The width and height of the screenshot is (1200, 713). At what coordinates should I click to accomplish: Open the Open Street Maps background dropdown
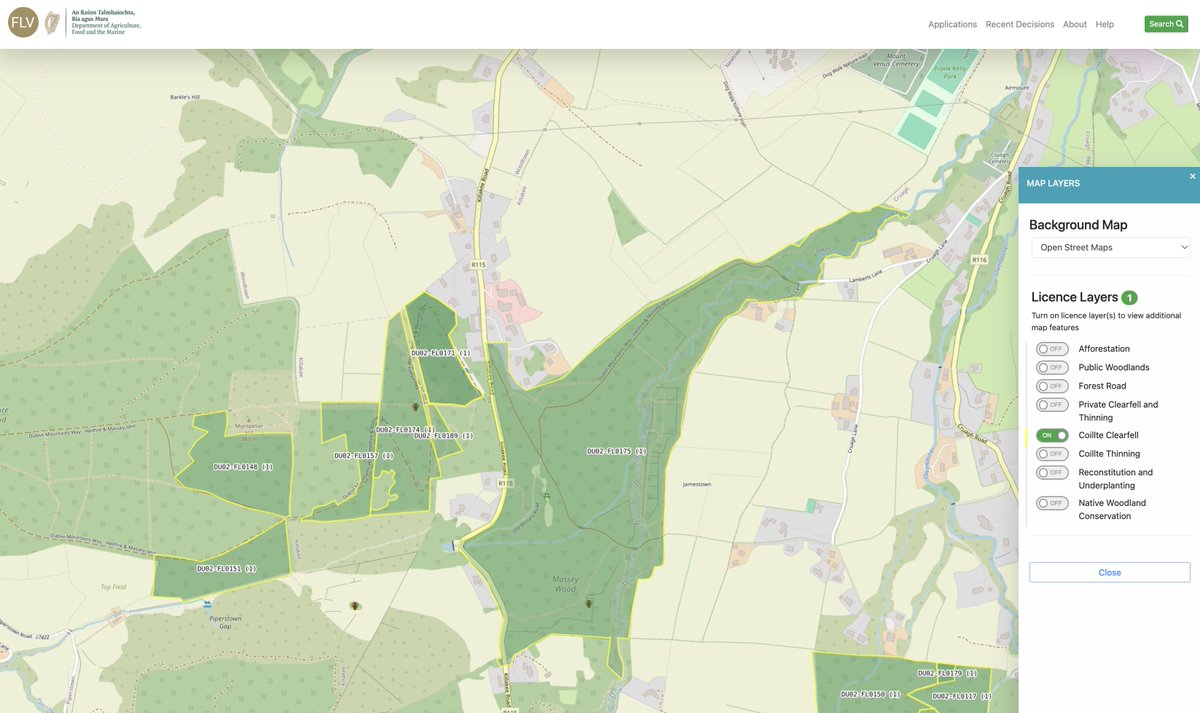tap(1110, 247)
